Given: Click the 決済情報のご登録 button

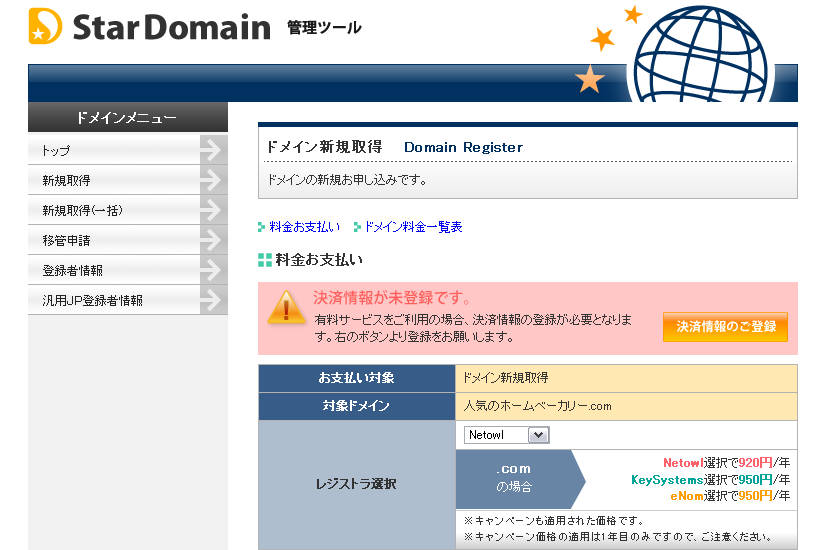Looking at the screenshot, I should [x=726, y=327].
